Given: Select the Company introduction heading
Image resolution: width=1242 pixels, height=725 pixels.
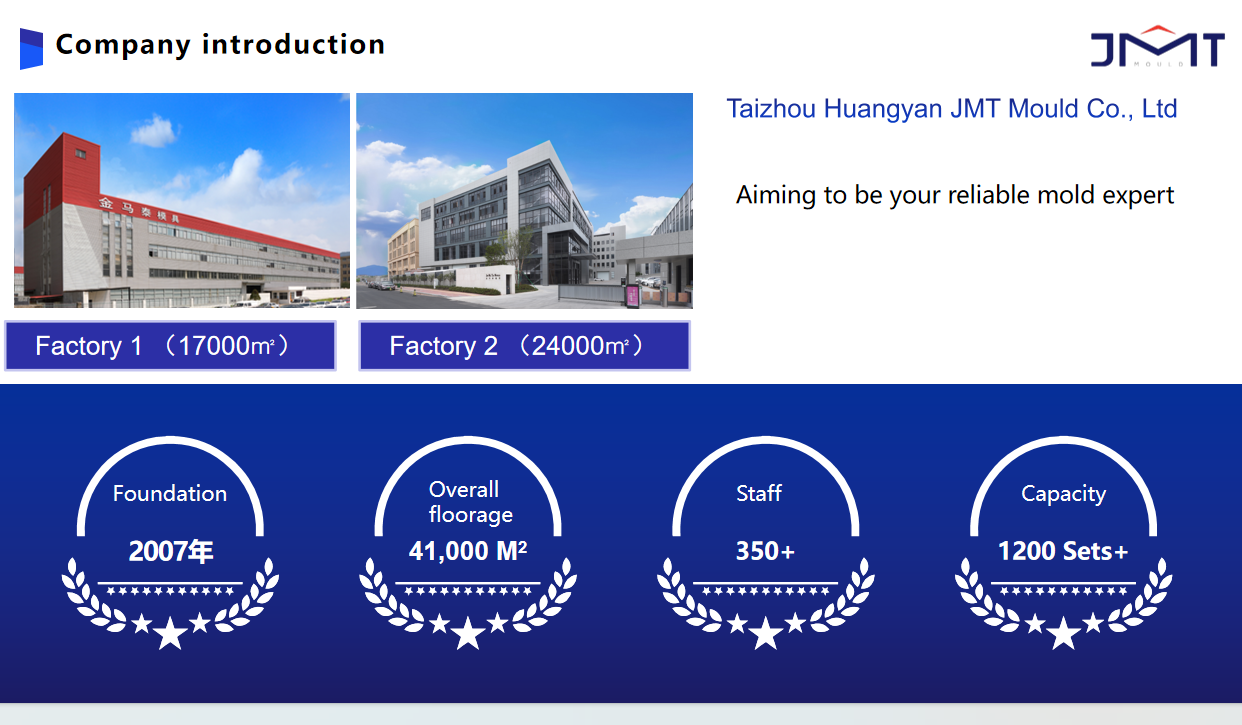Looking at the screenshot, I should (220, 45).
